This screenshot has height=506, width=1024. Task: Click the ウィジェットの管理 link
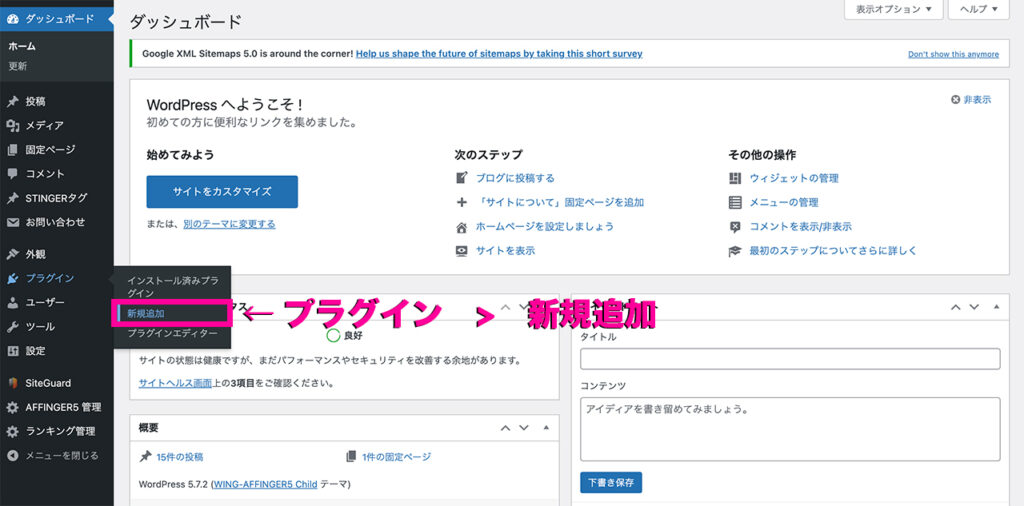point(794,178)
